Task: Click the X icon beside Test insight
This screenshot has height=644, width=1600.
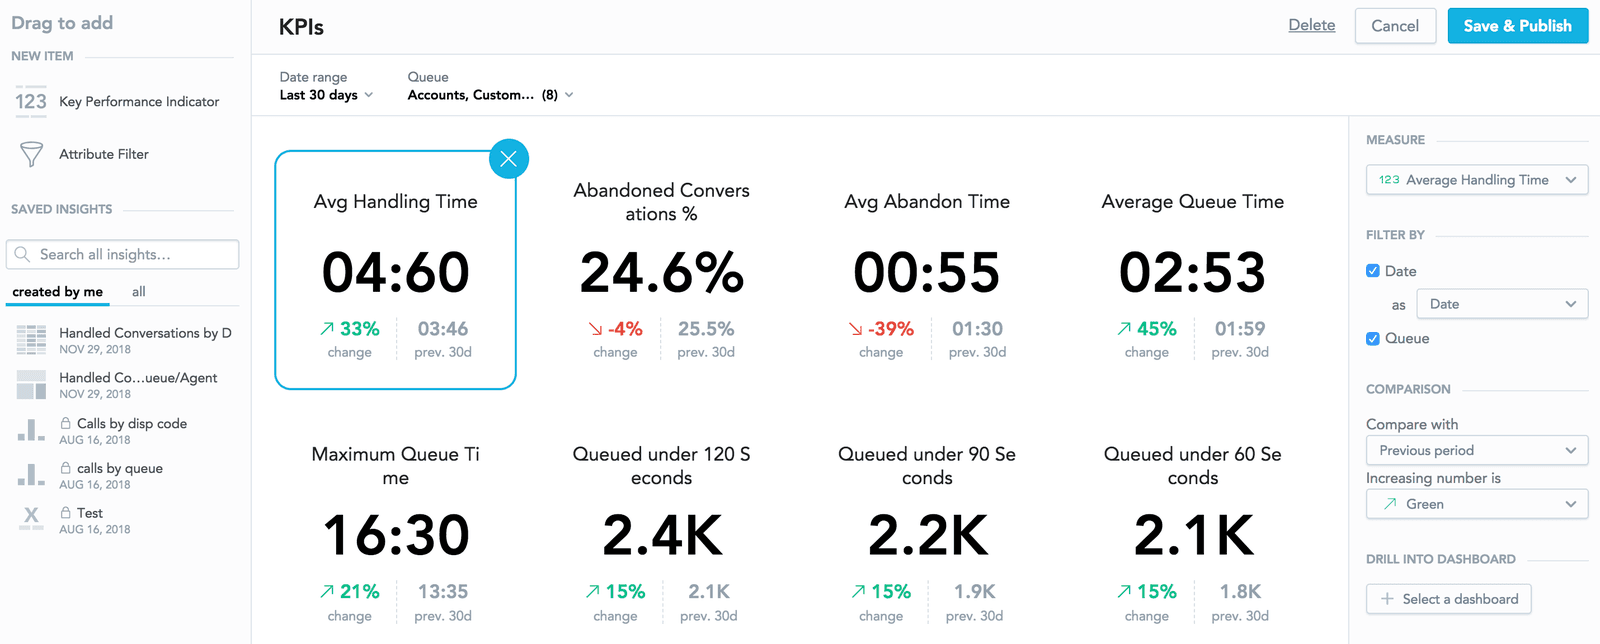Action: 31,517
